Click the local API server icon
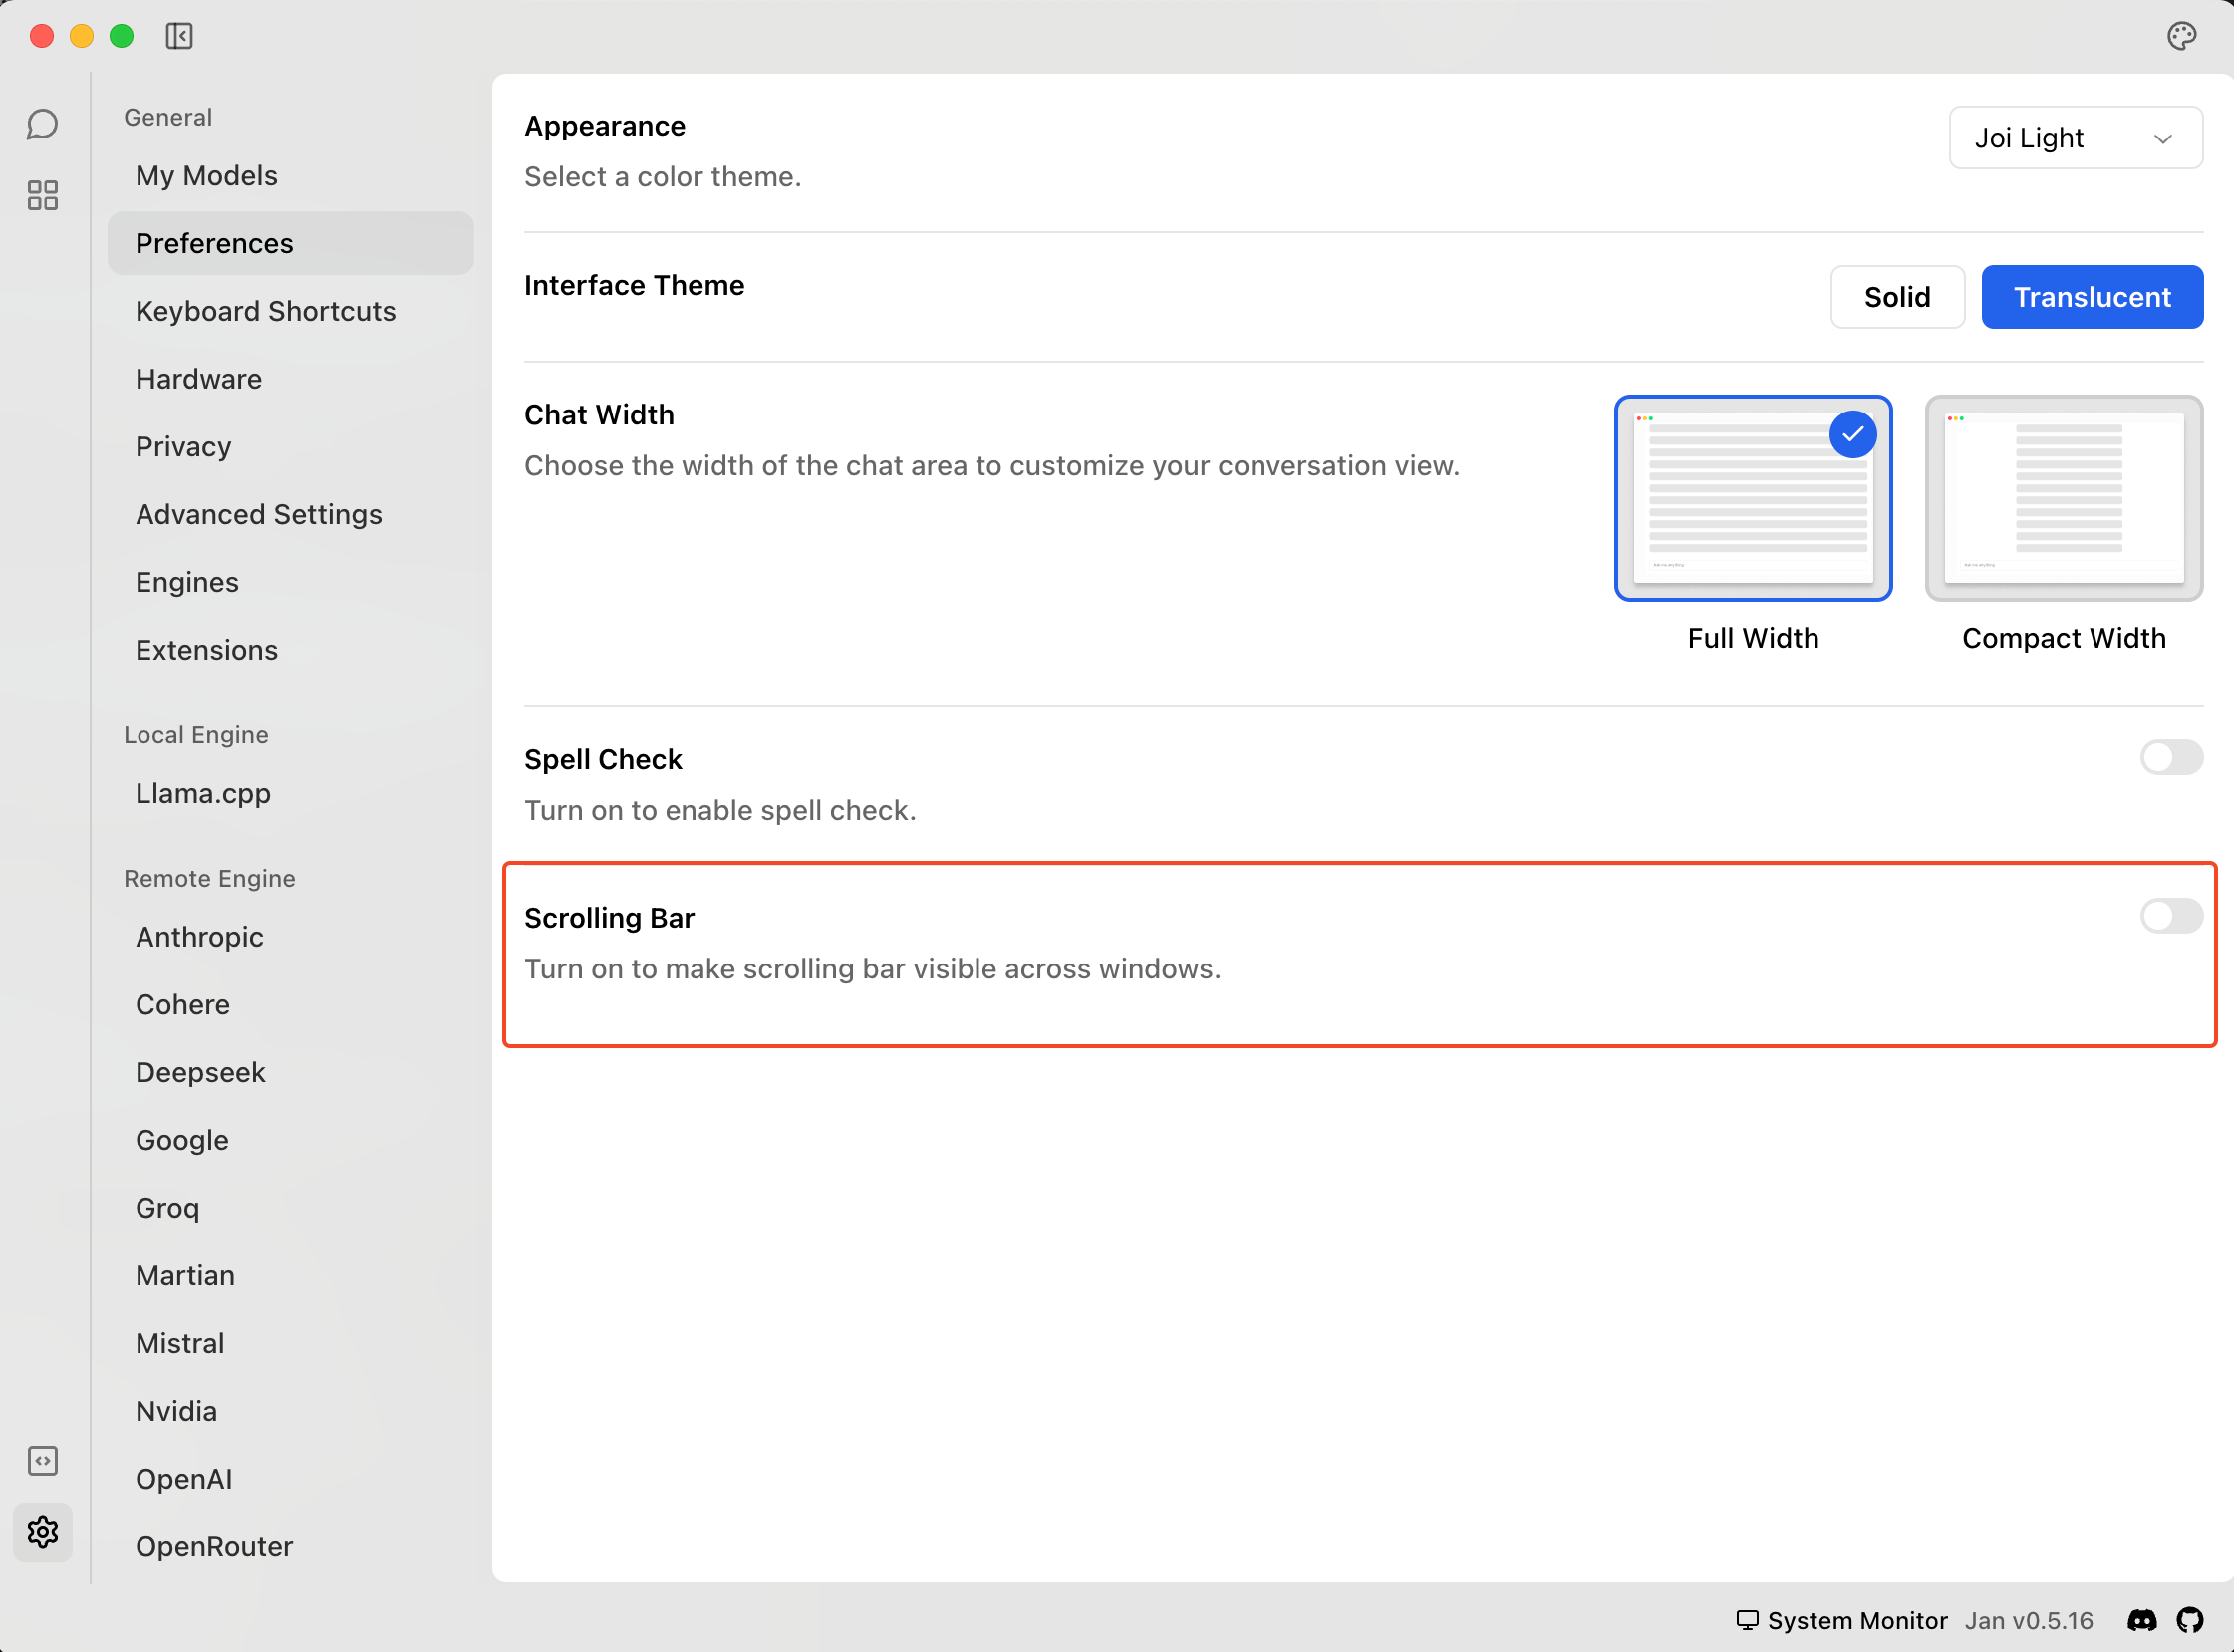The image size is (2234, 1652). [42, 1461]
